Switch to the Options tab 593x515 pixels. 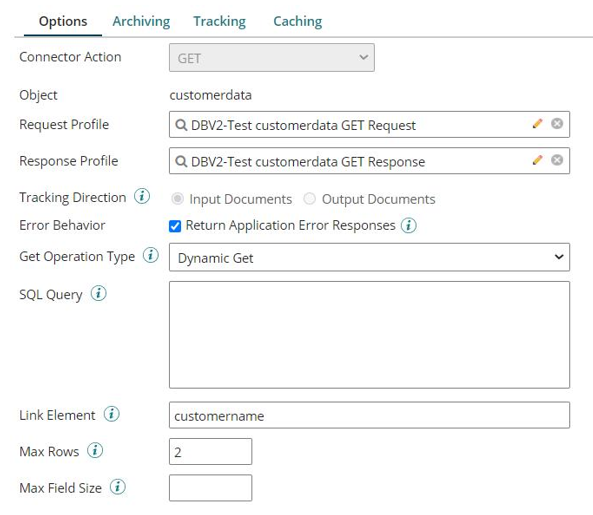click(63, 22)
